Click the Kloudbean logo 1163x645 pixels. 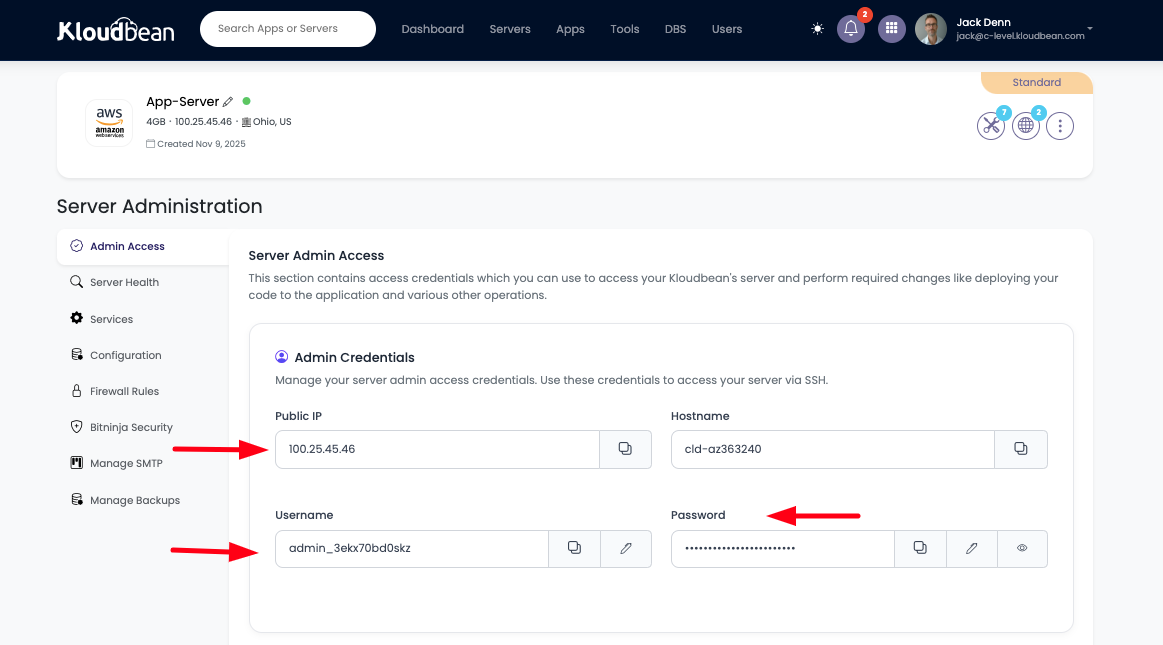click(116, 30)
